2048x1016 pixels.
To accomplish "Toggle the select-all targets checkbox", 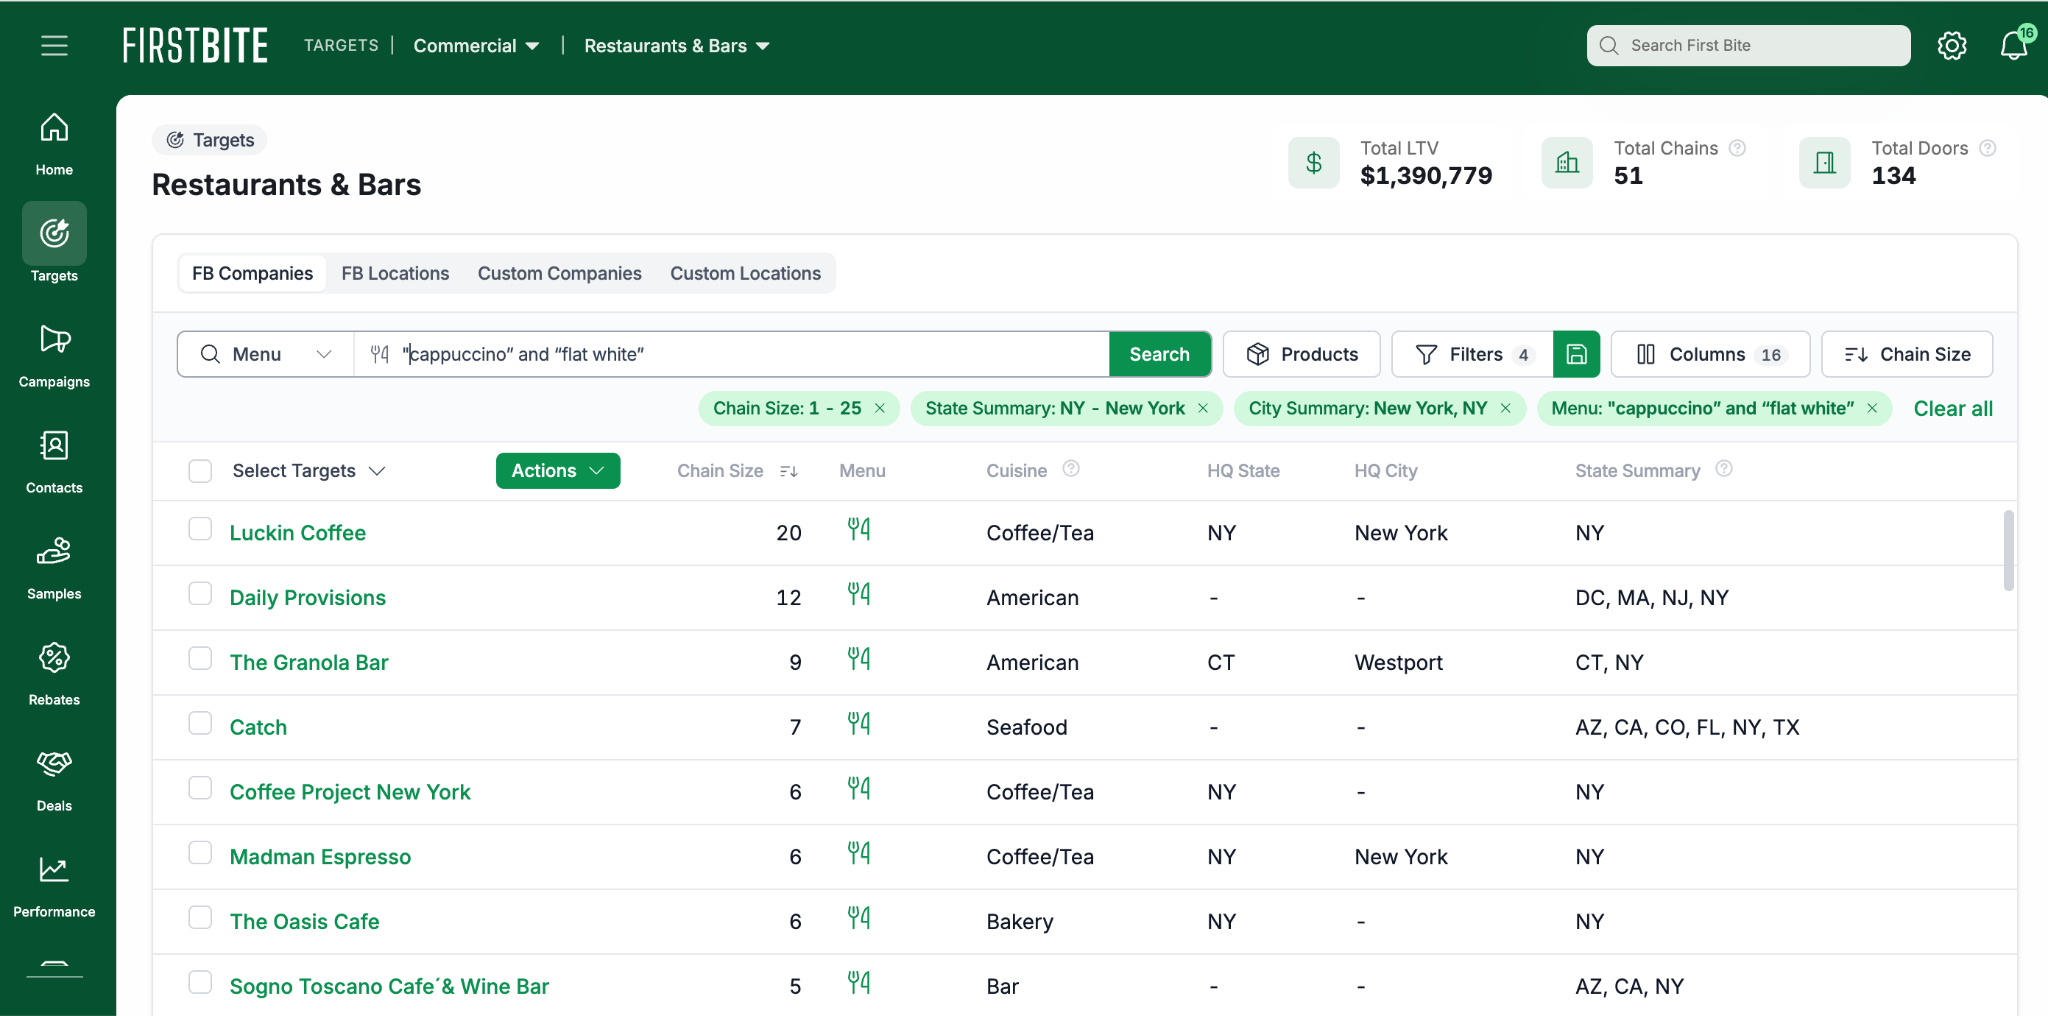I will (x=200, y=471).
